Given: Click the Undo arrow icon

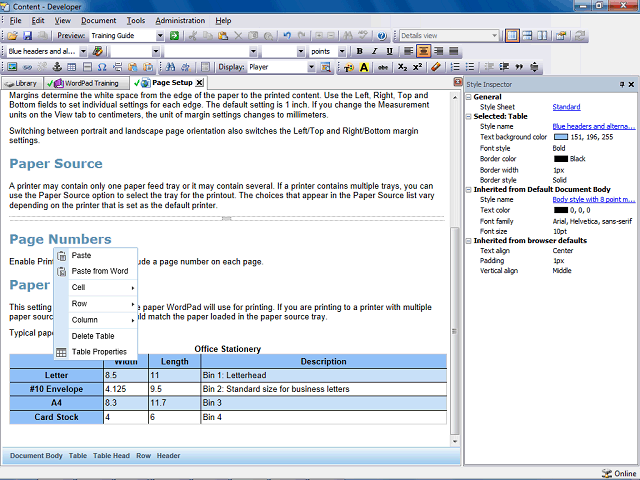Looking at the screenshot, I should tap(287, 36).
